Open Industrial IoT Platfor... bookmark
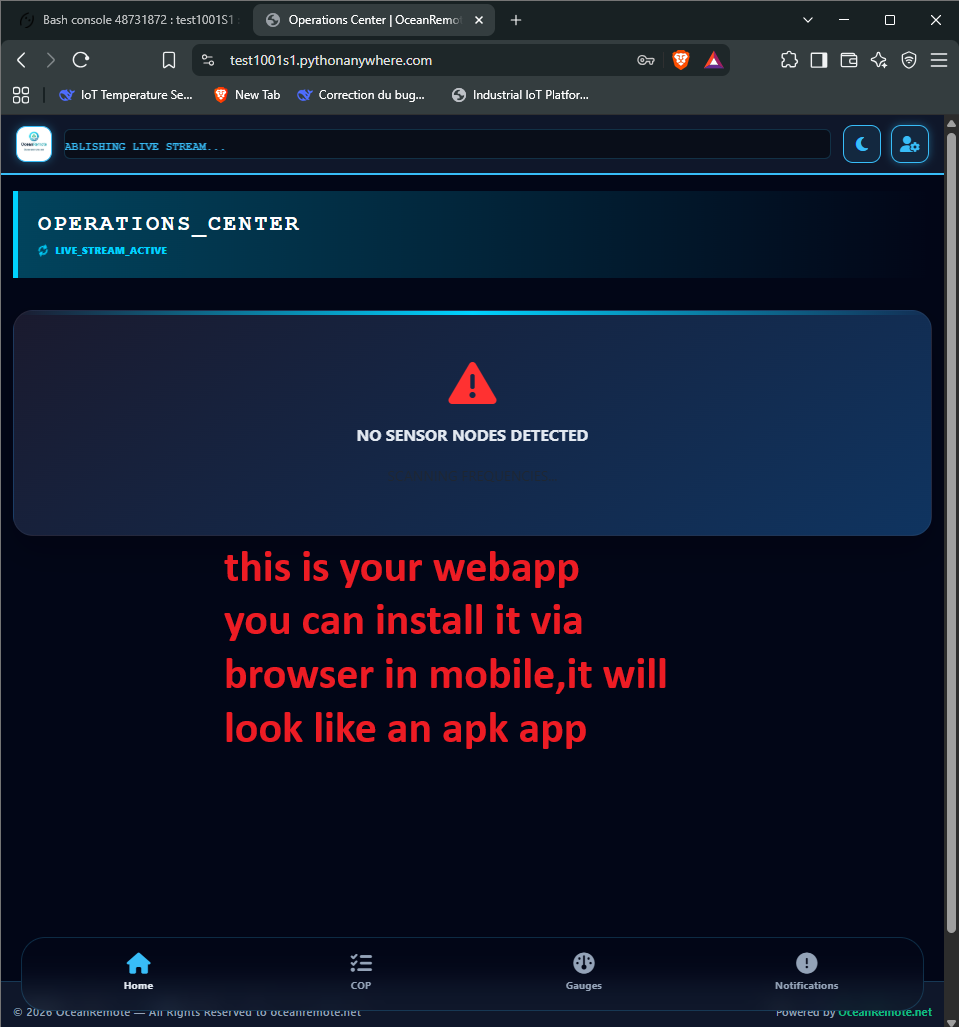The image size is (959, 1027). (521, 95)
